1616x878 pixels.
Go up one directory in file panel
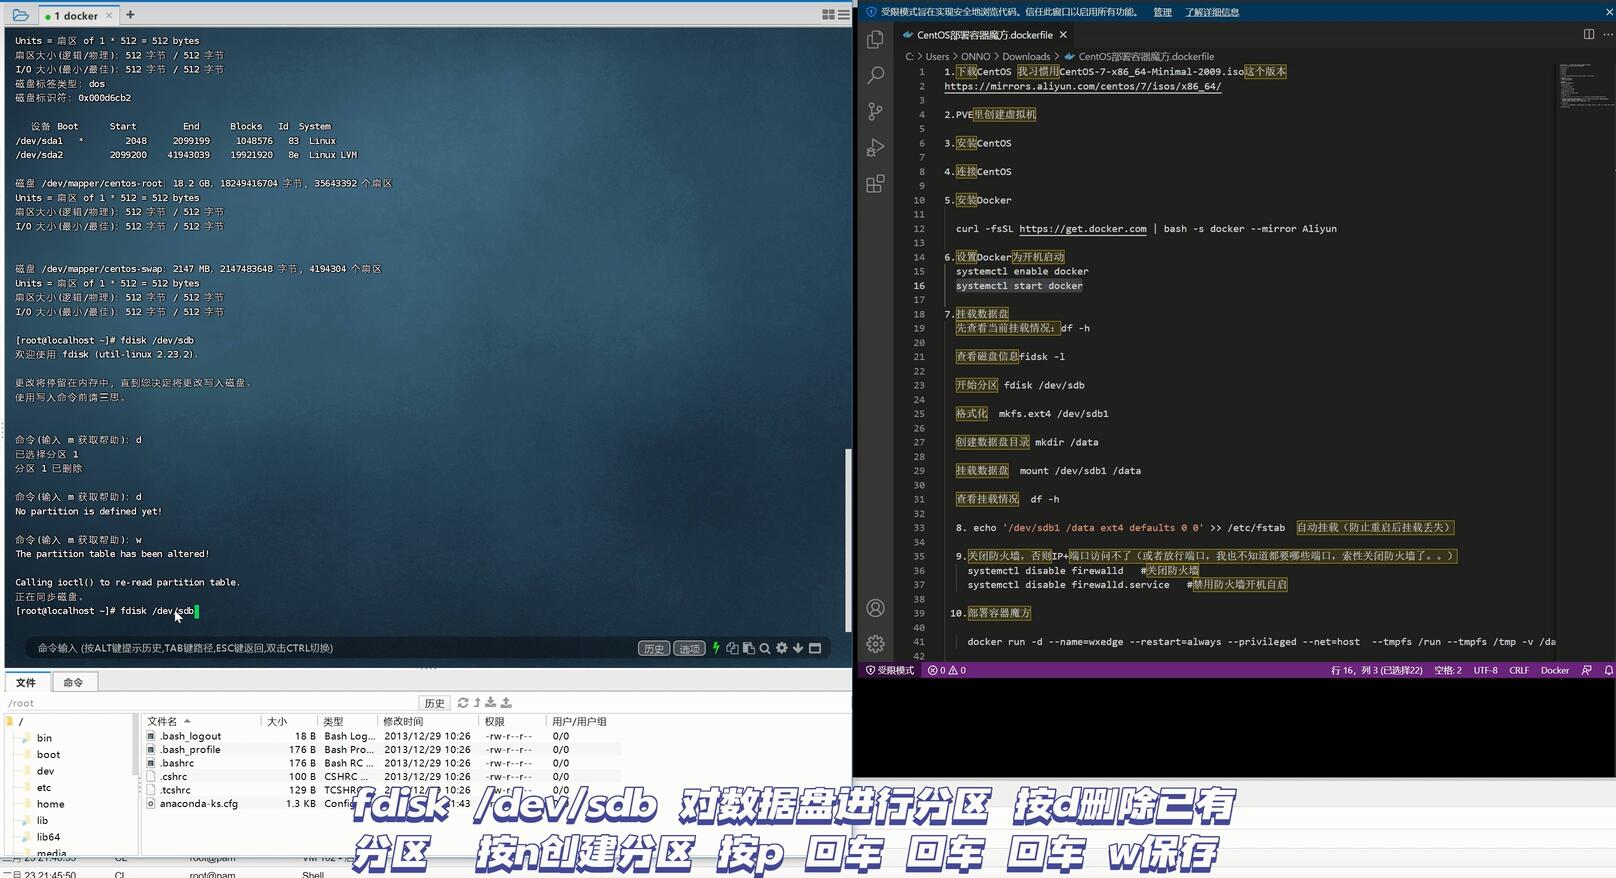pos(477,703)
